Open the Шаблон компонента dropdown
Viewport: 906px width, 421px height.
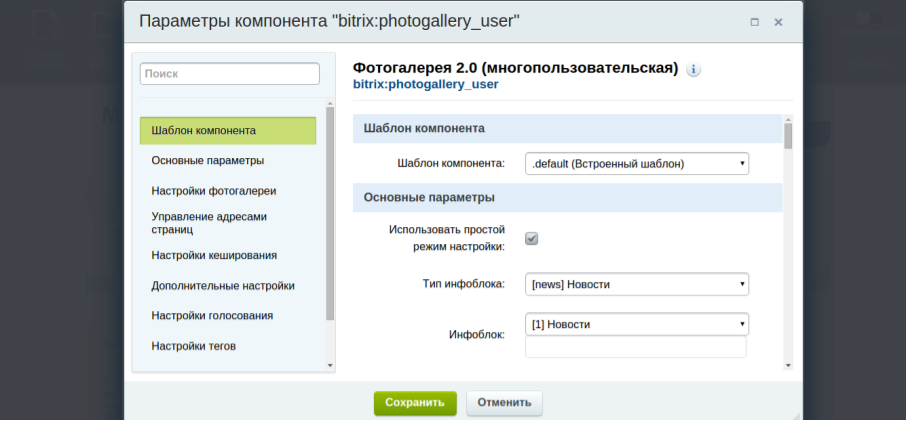(637, 163)
